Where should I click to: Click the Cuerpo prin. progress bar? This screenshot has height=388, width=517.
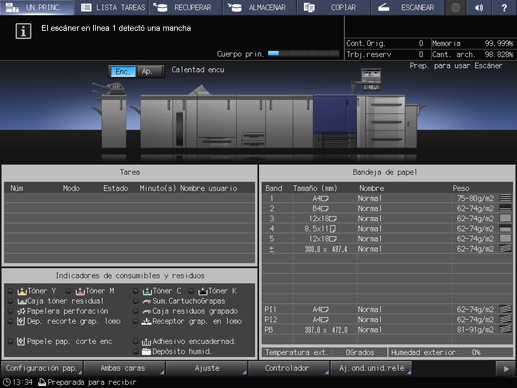(303, 53)
